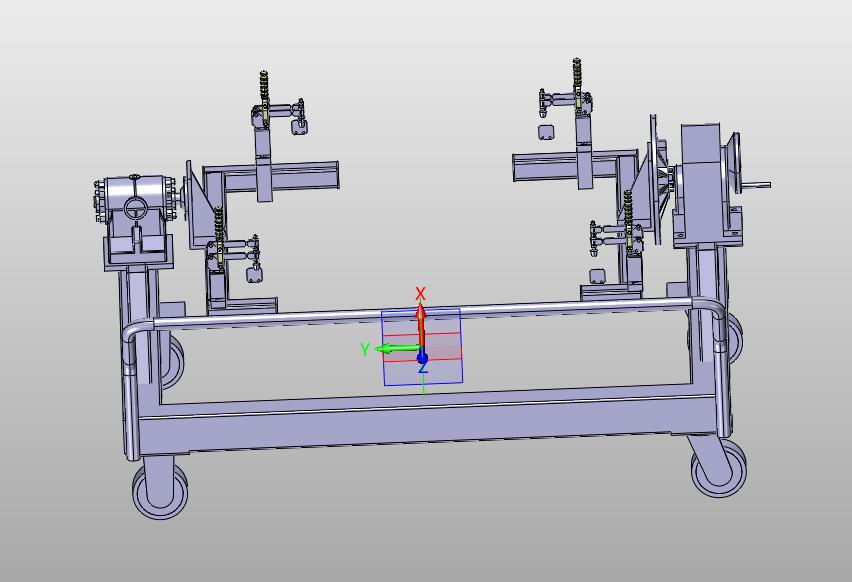Click the red X axis label
Screen dimensions: 852x582
tap(420, 294)
